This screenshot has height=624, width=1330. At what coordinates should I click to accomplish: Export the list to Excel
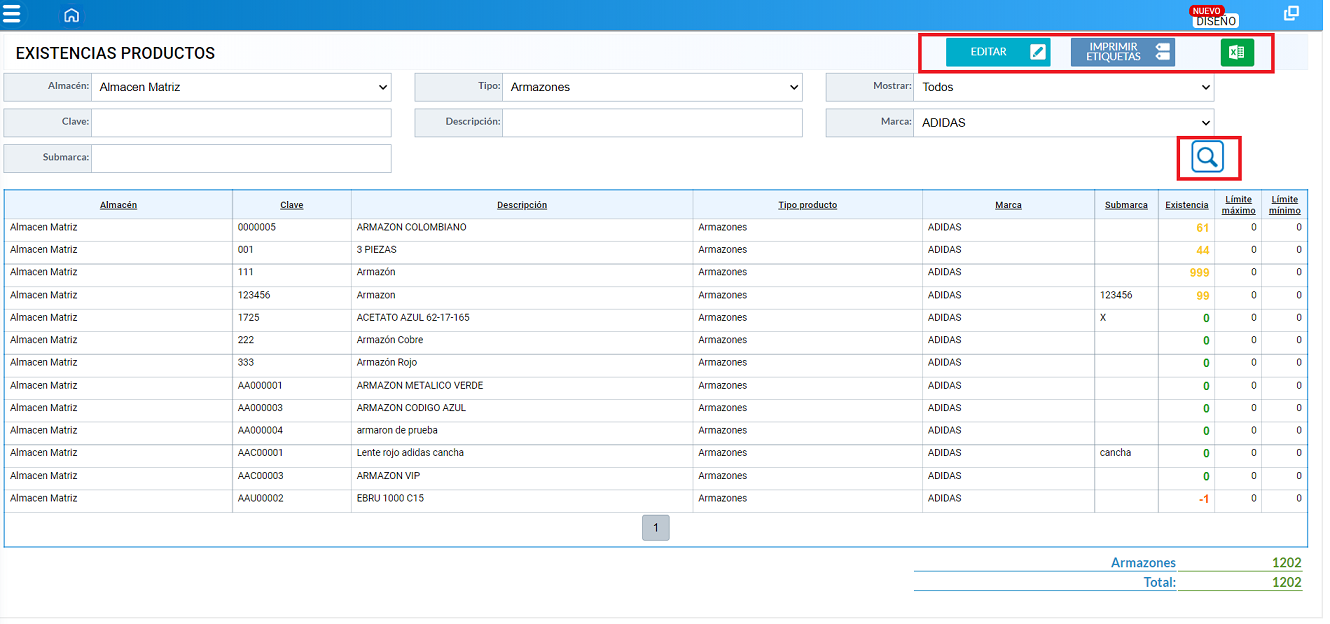(x=1237, y=52)
